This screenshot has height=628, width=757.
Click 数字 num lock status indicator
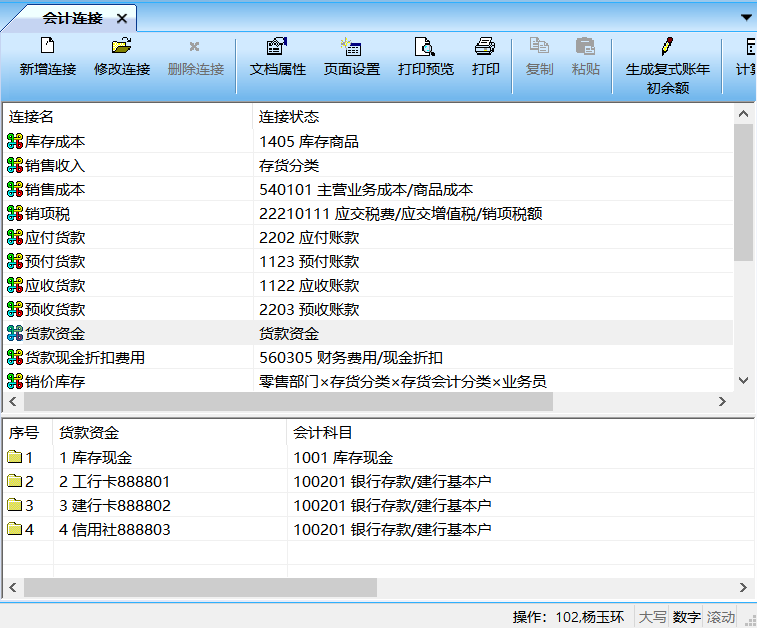tap(687, 617)
